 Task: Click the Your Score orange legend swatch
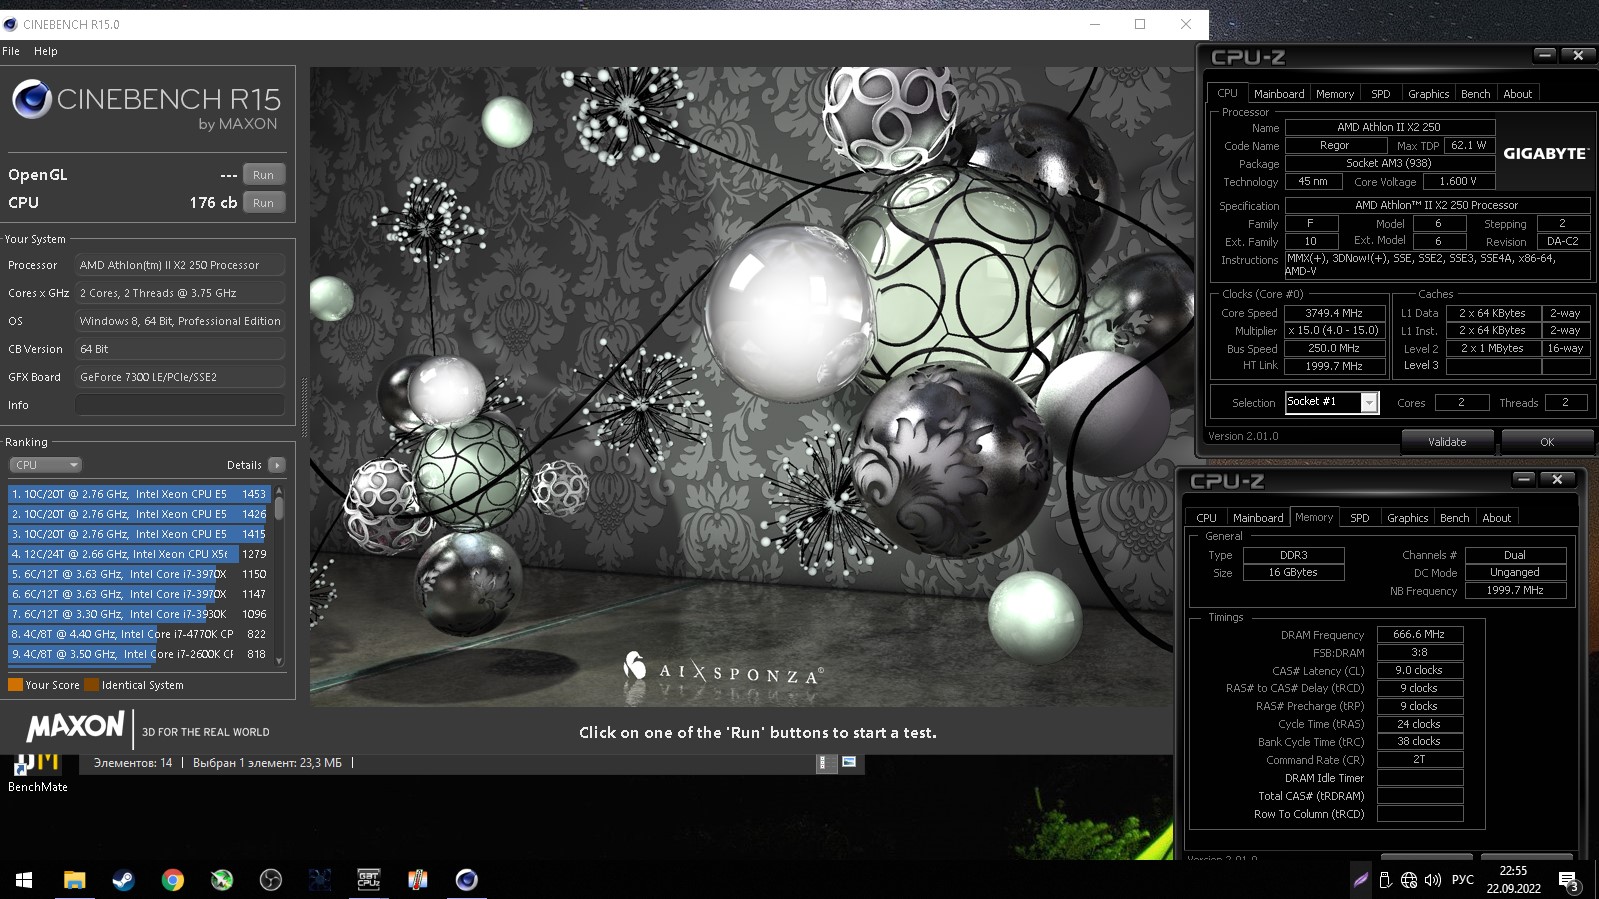[x=15, y=685]
